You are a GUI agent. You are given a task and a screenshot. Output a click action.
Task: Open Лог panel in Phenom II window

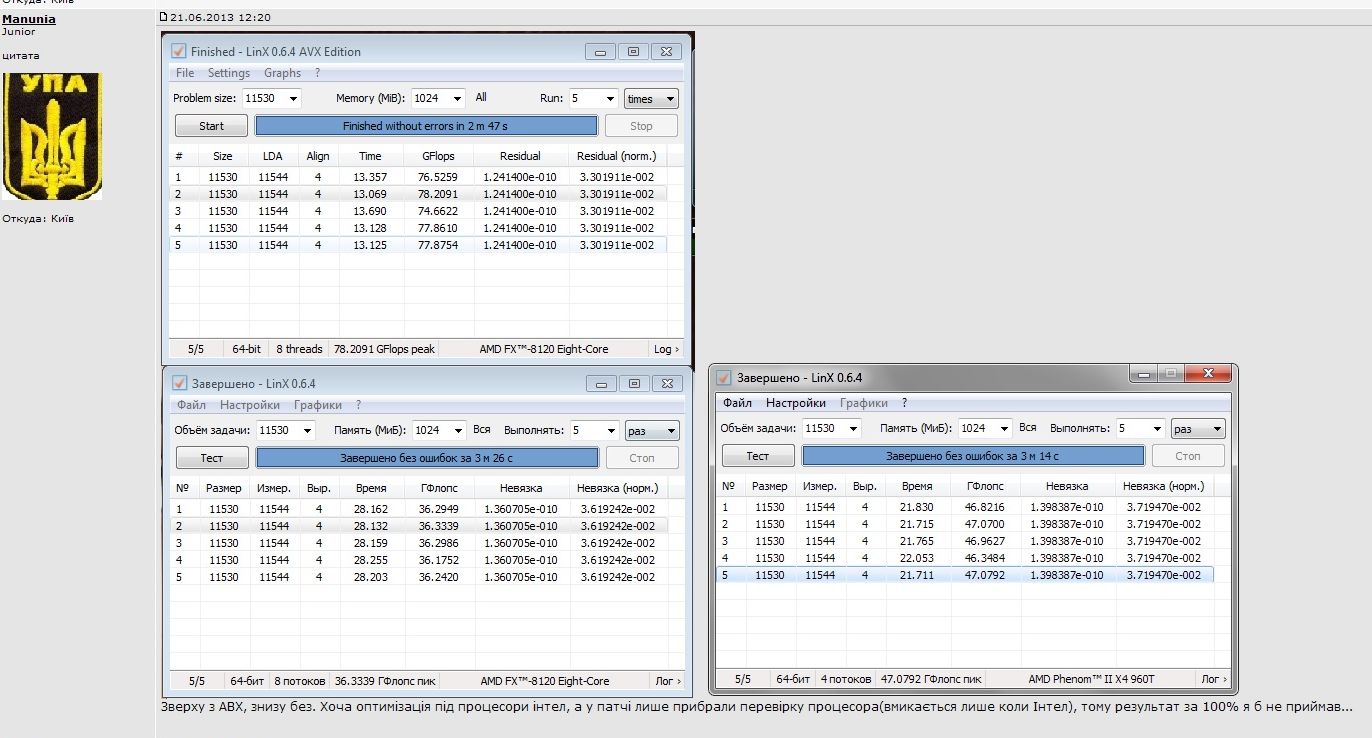(x=1213, y=679)
